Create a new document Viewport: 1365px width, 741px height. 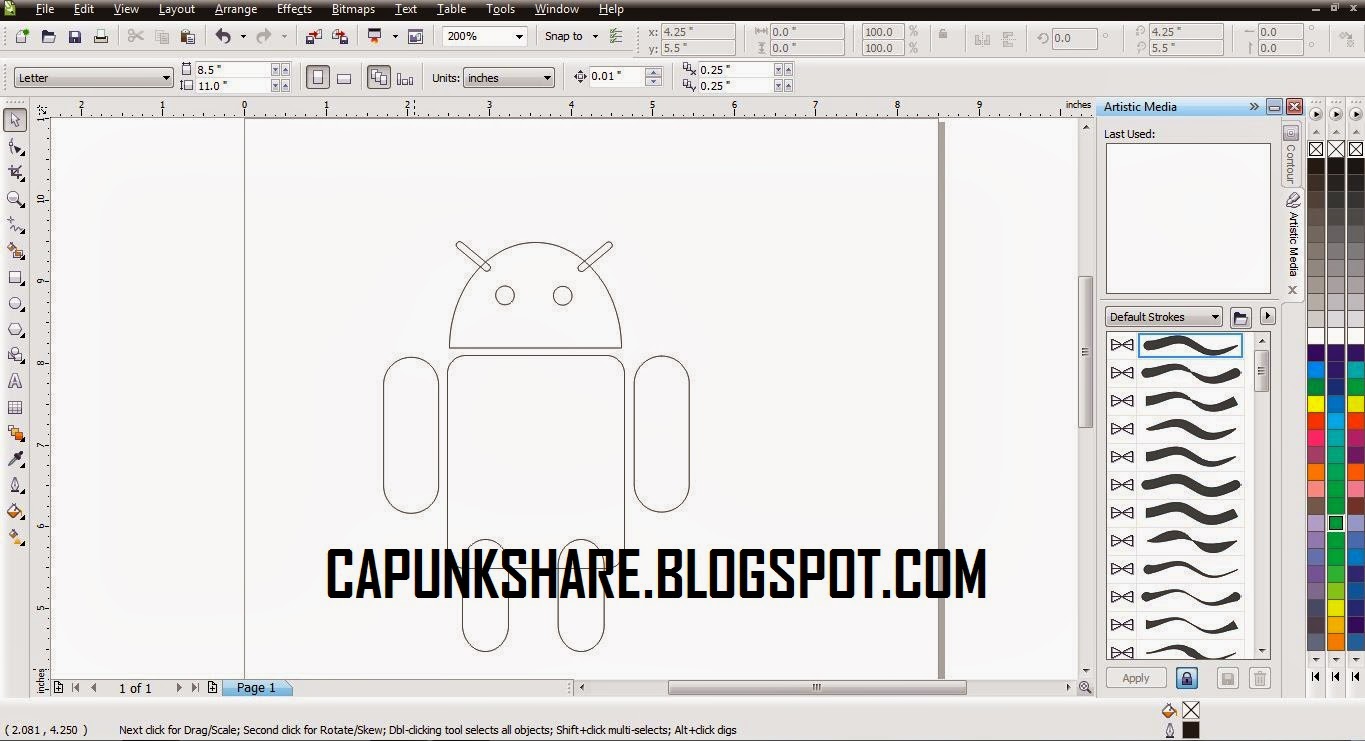coord(22,36)
